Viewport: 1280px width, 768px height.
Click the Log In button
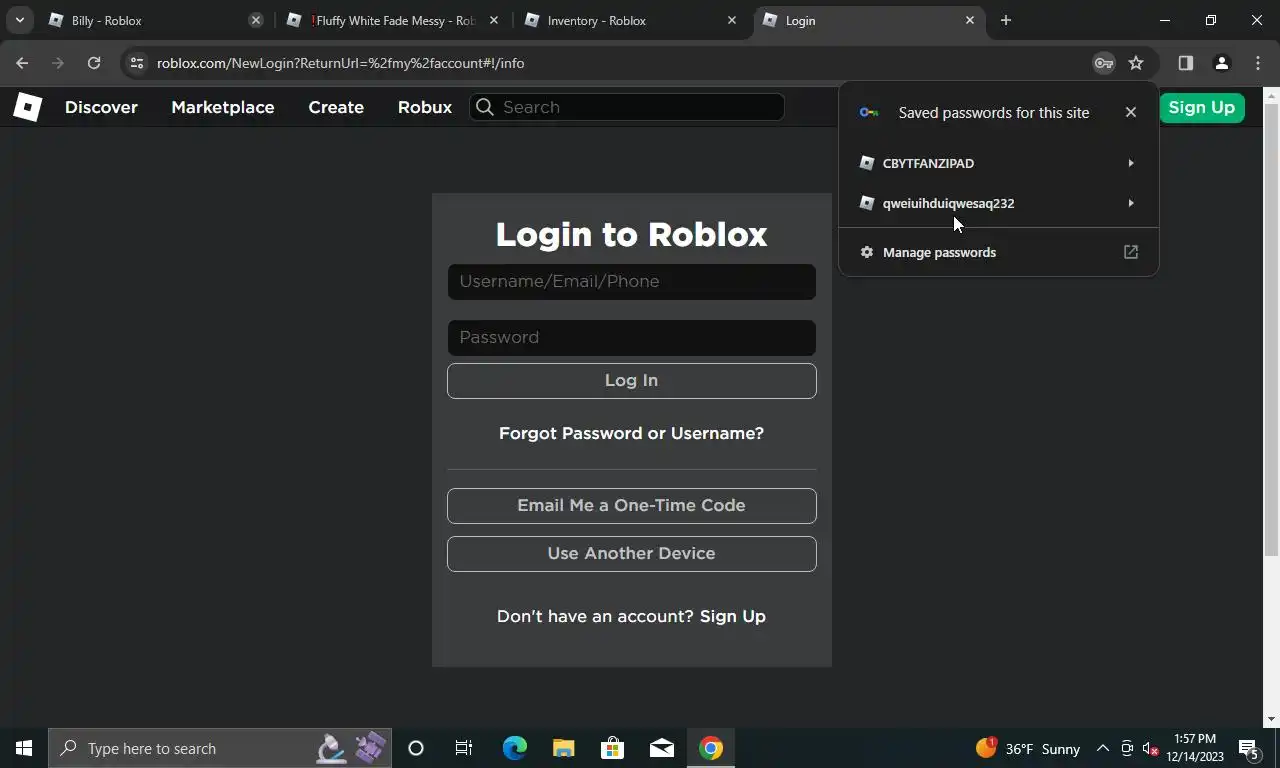point(632,381)
